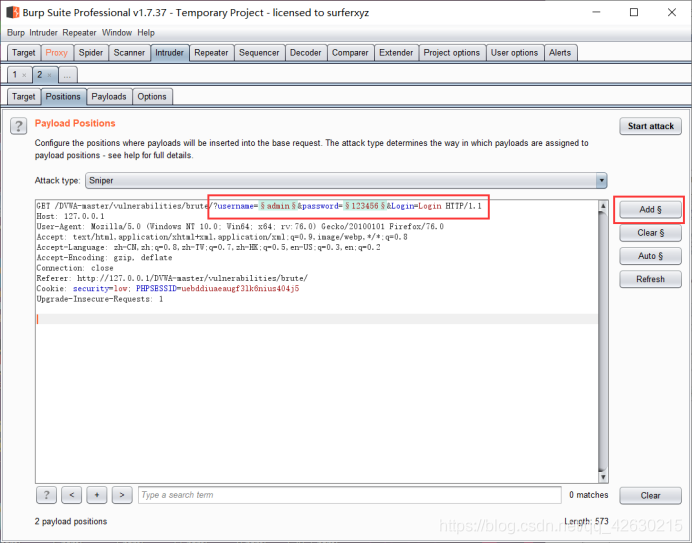
Task: Switch to the Sequencer tab
Action: 259,53
